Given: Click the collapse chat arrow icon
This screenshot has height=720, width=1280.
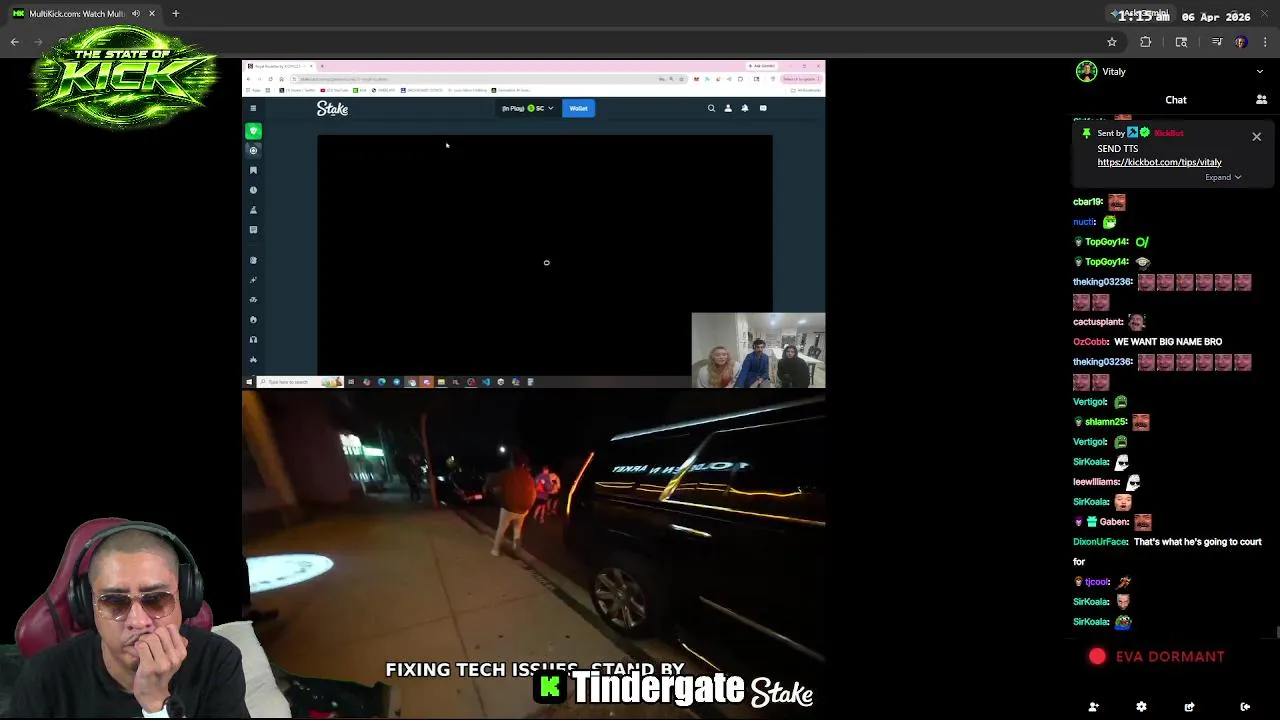Looking at the screenshot, I should (1245, 707).
